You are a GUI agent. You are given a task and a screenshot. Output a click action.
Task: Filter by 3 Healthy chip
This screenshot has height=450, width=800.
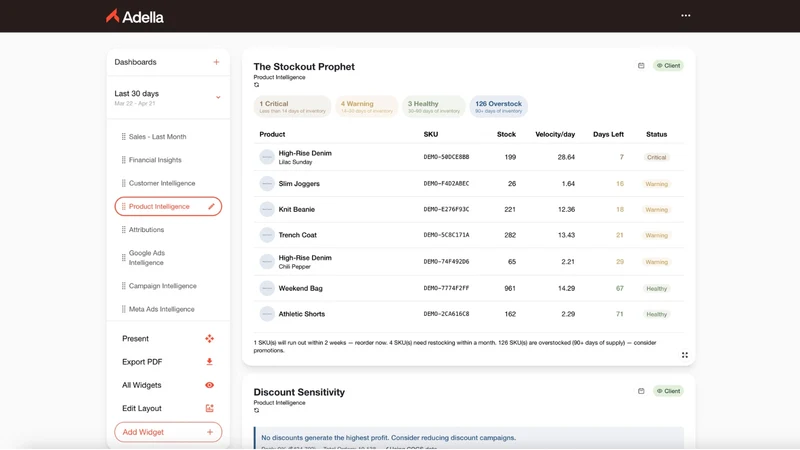(x=434, y=106)
